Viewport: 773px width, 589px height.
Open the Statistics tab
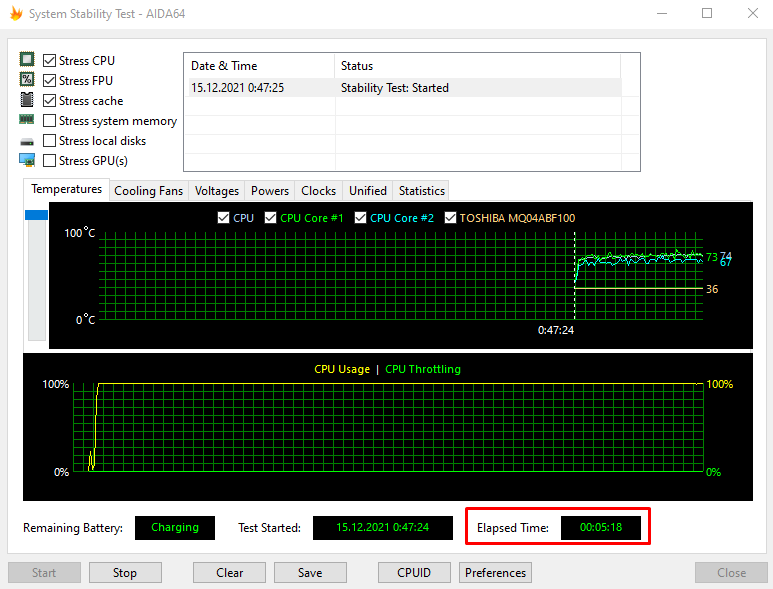pos(422,191)
